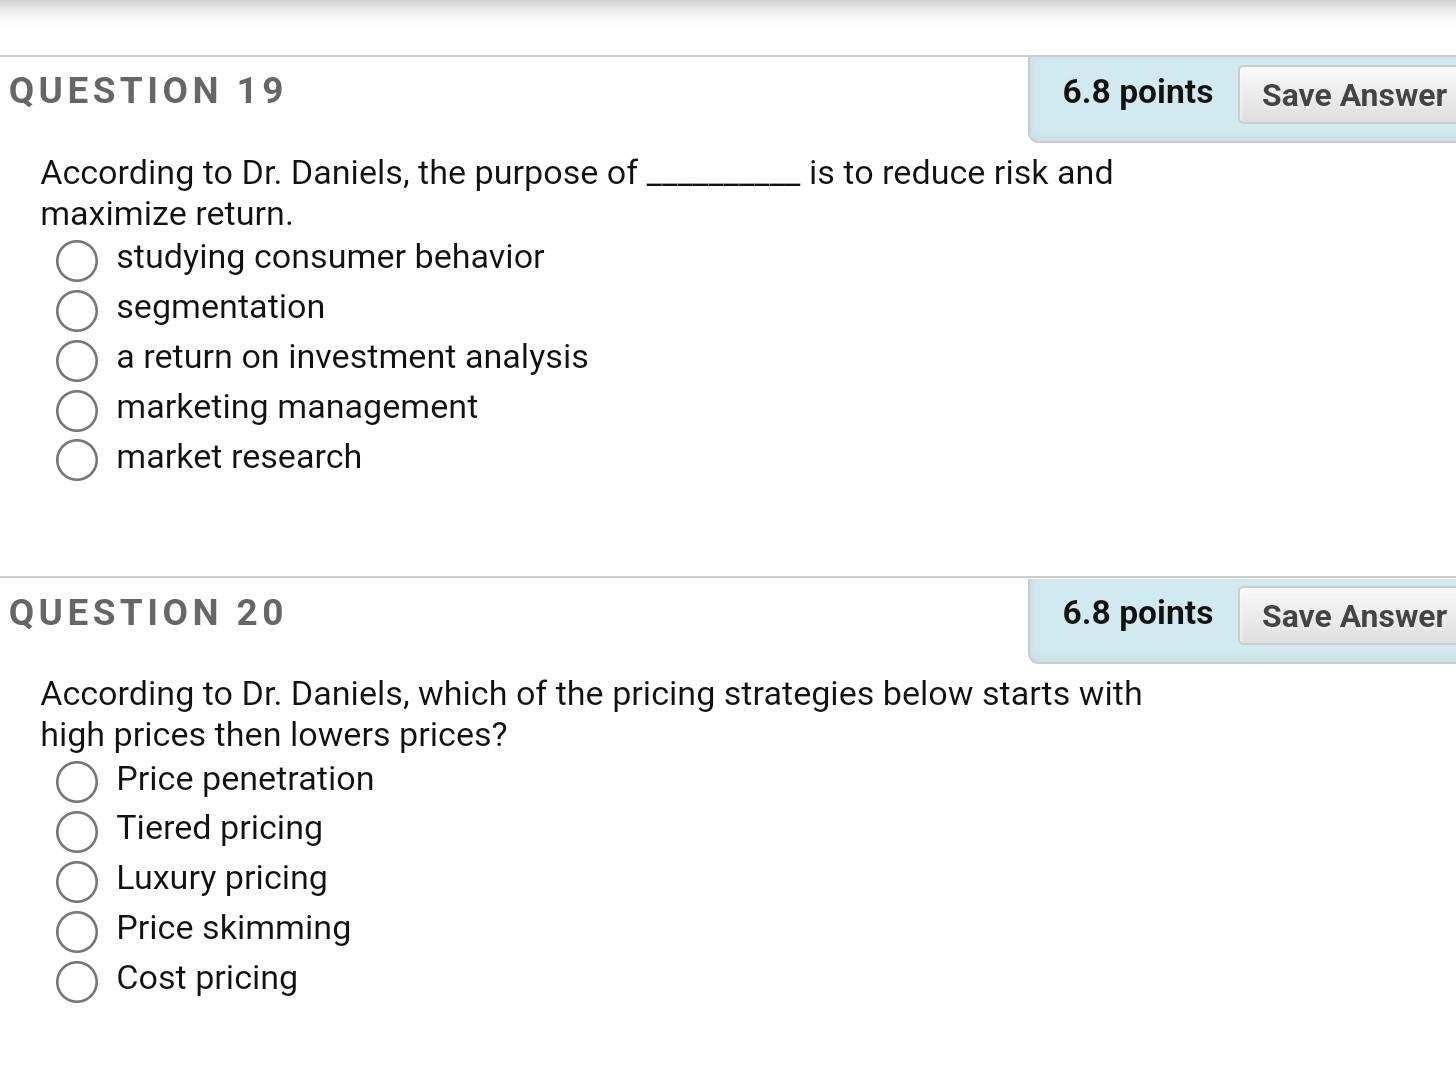Click the 'maximize return' text in Question 19
The width and height of the screenshot is (1456, 1077).
165,213
